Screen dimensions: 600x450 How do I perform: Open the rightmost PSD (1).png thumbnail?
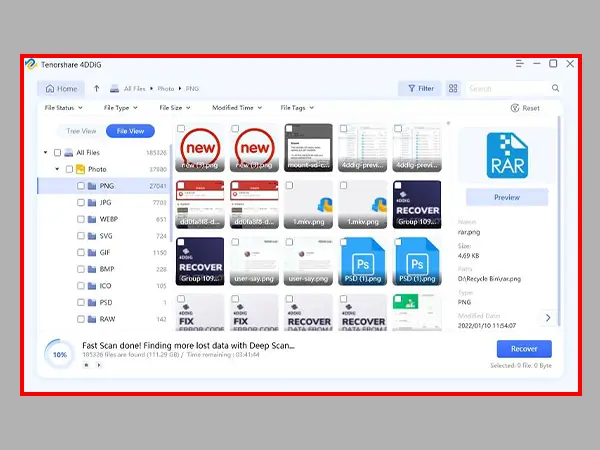417,262
